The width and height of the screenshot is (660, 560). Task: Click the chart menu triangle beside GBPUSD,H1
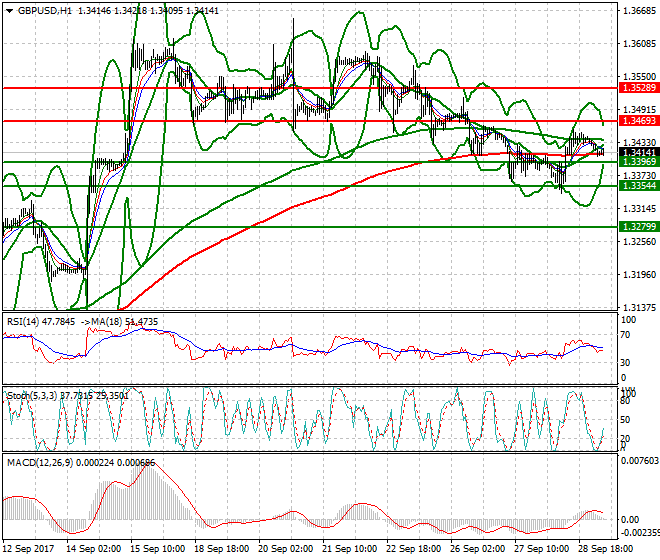pos(9,11)
